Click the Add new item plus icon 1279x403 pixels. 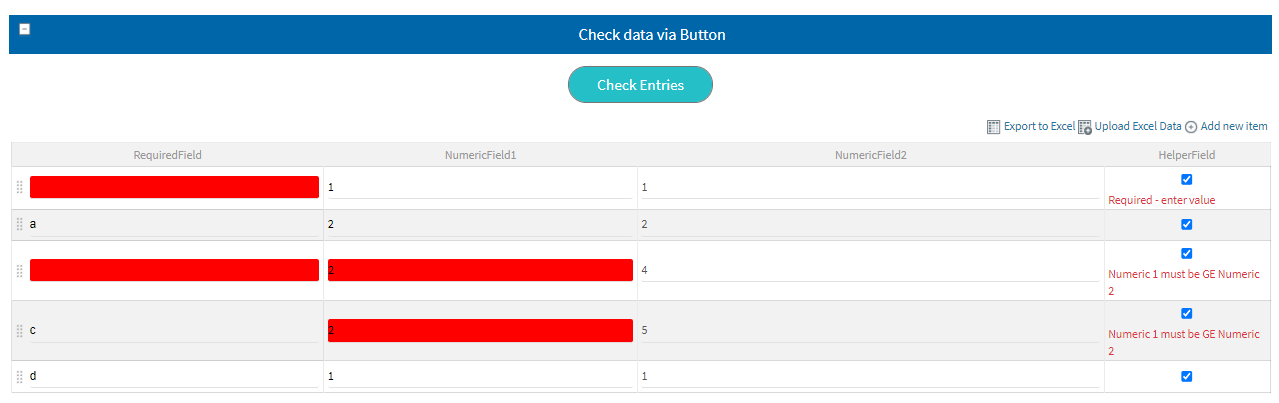pos(1191,127)
